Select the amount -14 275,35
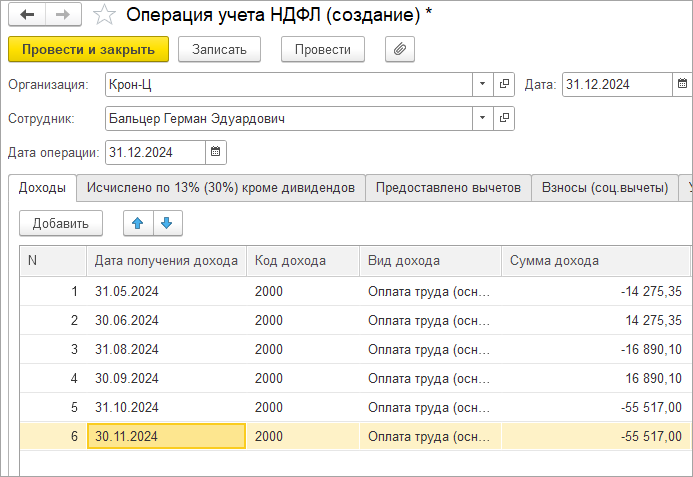The height and width of the screenshot is (477, 693). (x=595, y=291)
